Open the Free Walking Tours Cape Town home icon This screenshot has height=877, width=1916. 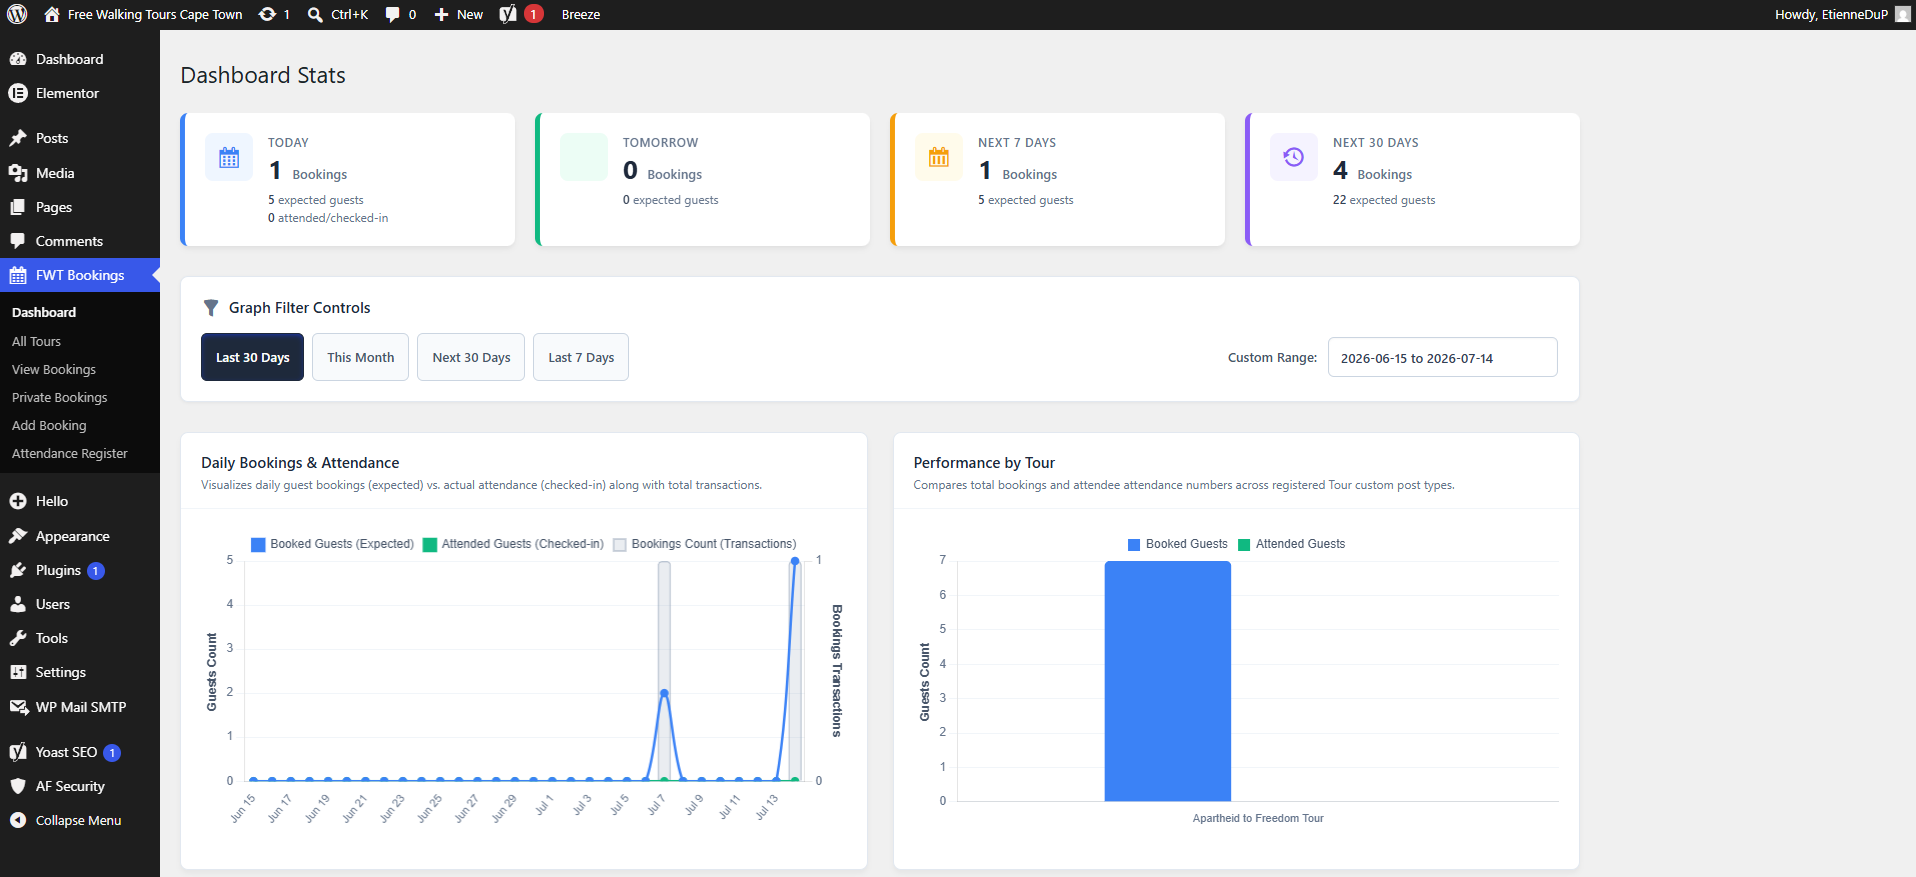pyautogui.click(x=52, y=14)
